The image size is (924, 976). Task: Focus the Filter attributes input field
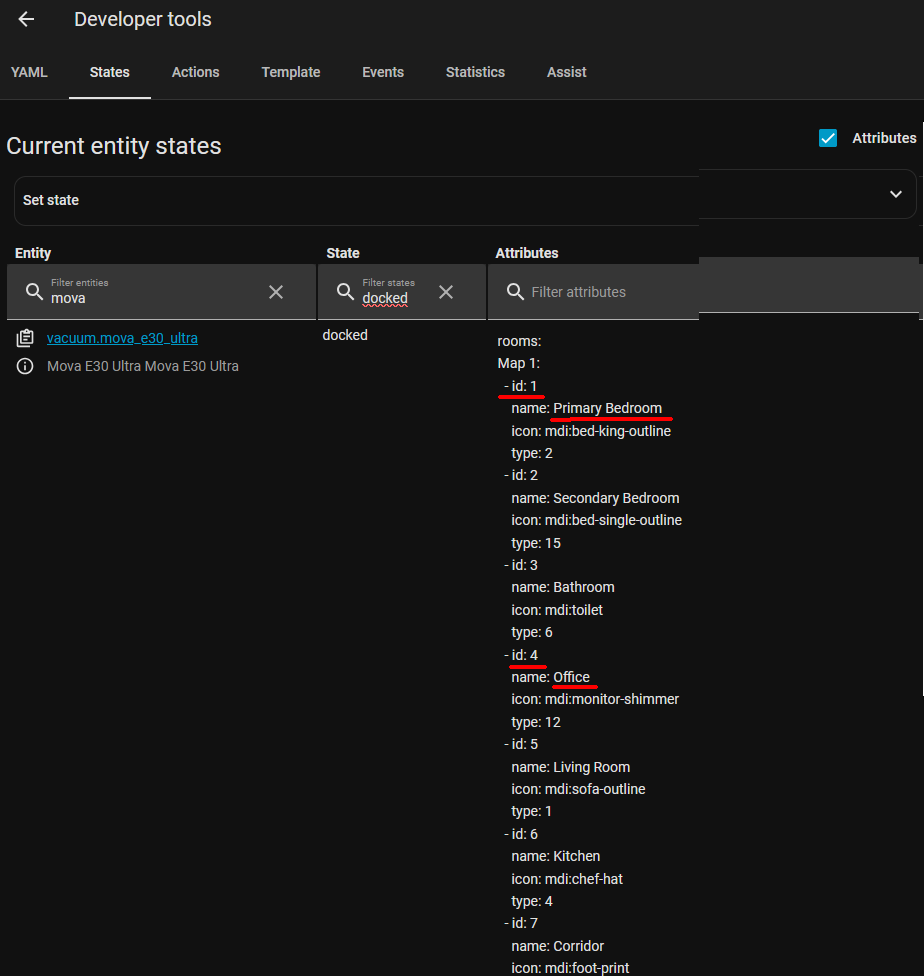pos(610,292)
